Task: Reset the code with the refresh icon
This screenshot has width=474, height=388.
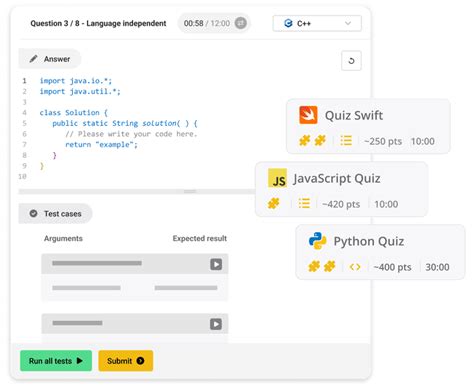Action: [351, 61]
